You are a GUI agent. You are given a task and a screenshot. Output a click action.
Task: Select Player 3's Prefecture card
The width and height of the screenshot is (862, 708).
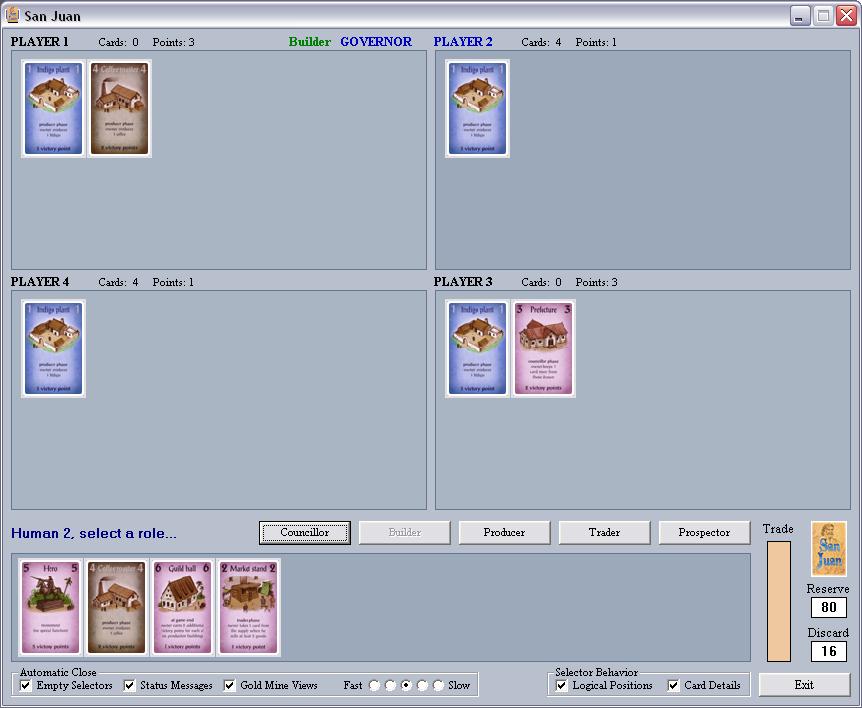tap(543, 349)
